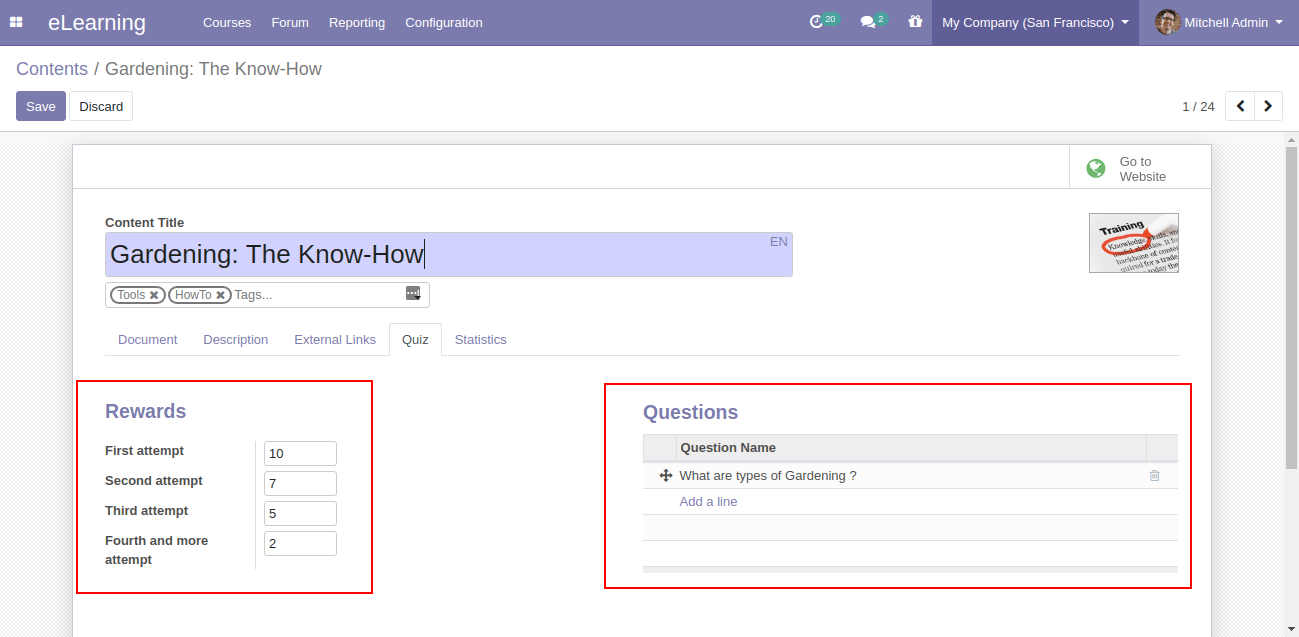Screen dimensions: 1299x637
Task: Click the globe Go to Website icon
Action: coord(1096,168)
